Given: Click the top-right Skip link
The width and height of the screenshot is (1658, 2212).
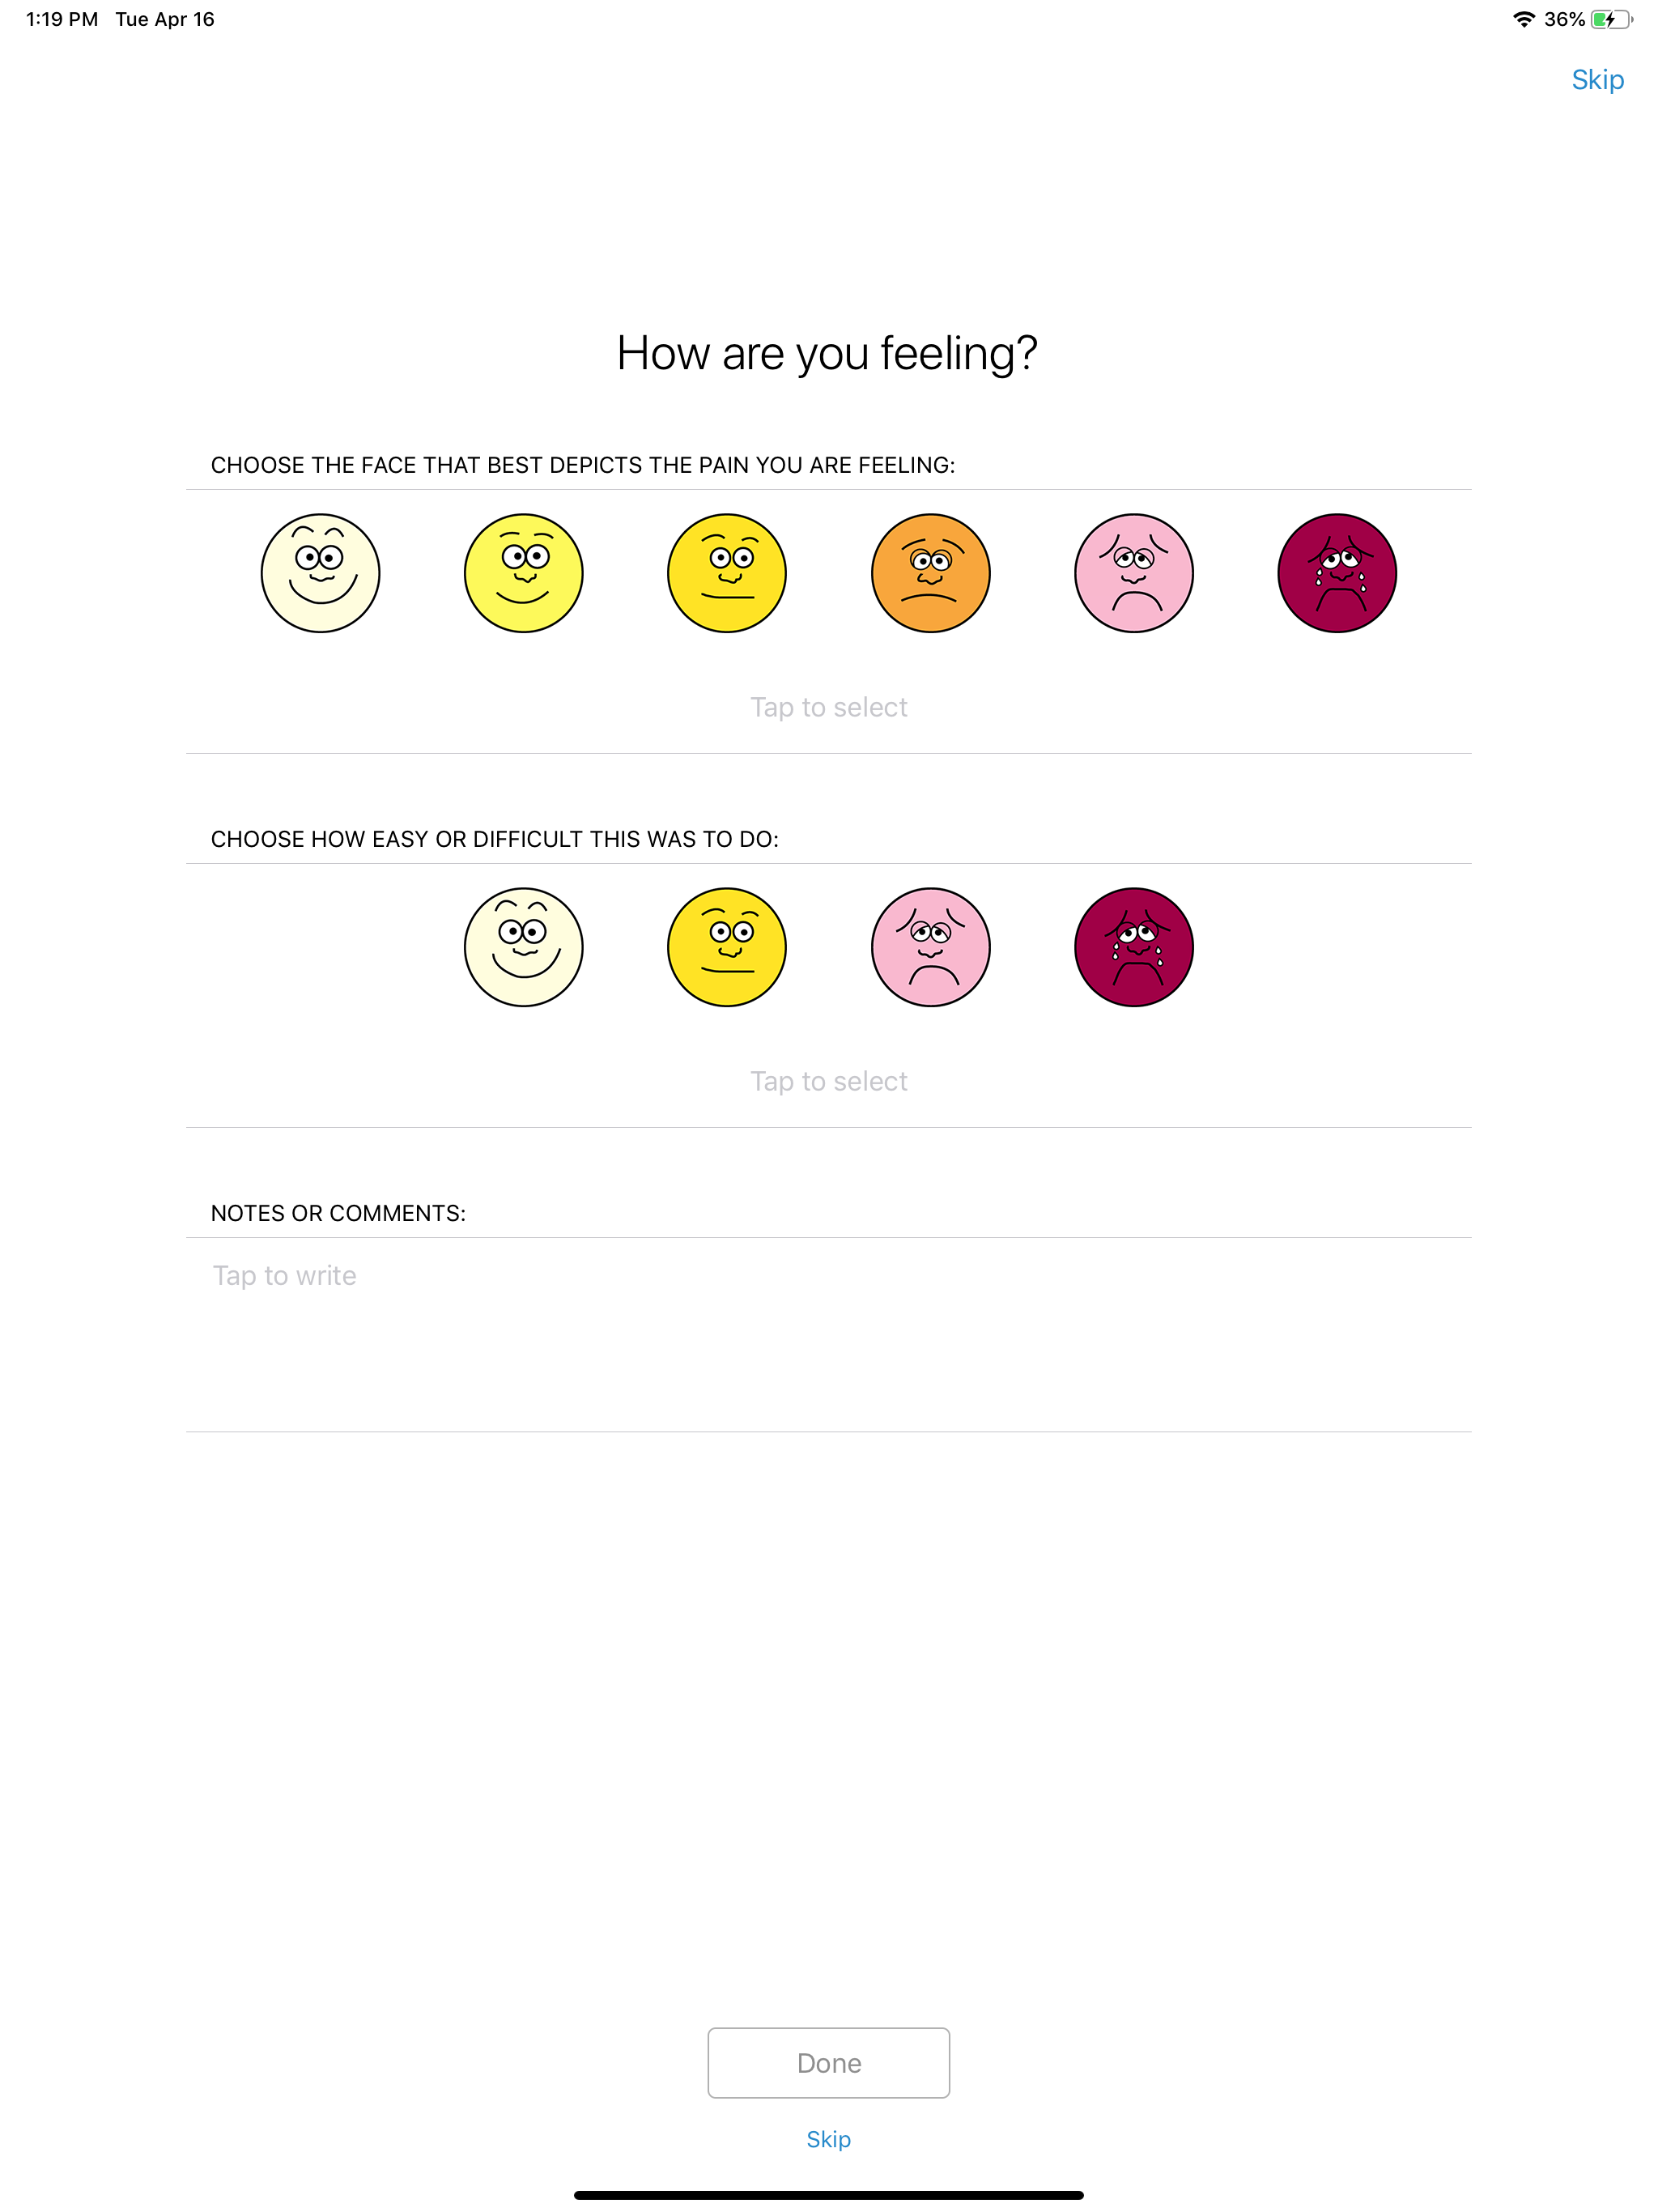Looking at the screenshot, I should (x=1597, y=80).
